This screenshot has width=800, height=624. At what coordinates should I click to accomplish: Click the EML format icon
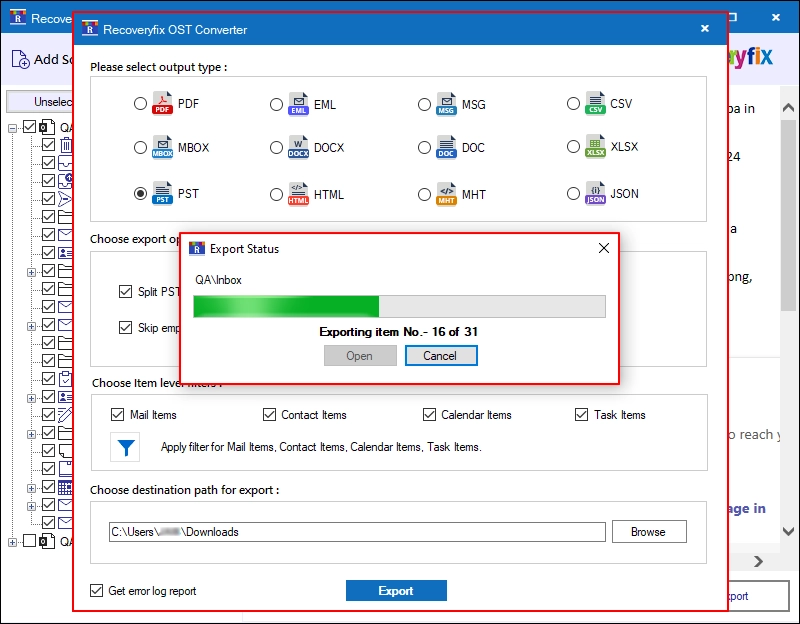[298, 104]
